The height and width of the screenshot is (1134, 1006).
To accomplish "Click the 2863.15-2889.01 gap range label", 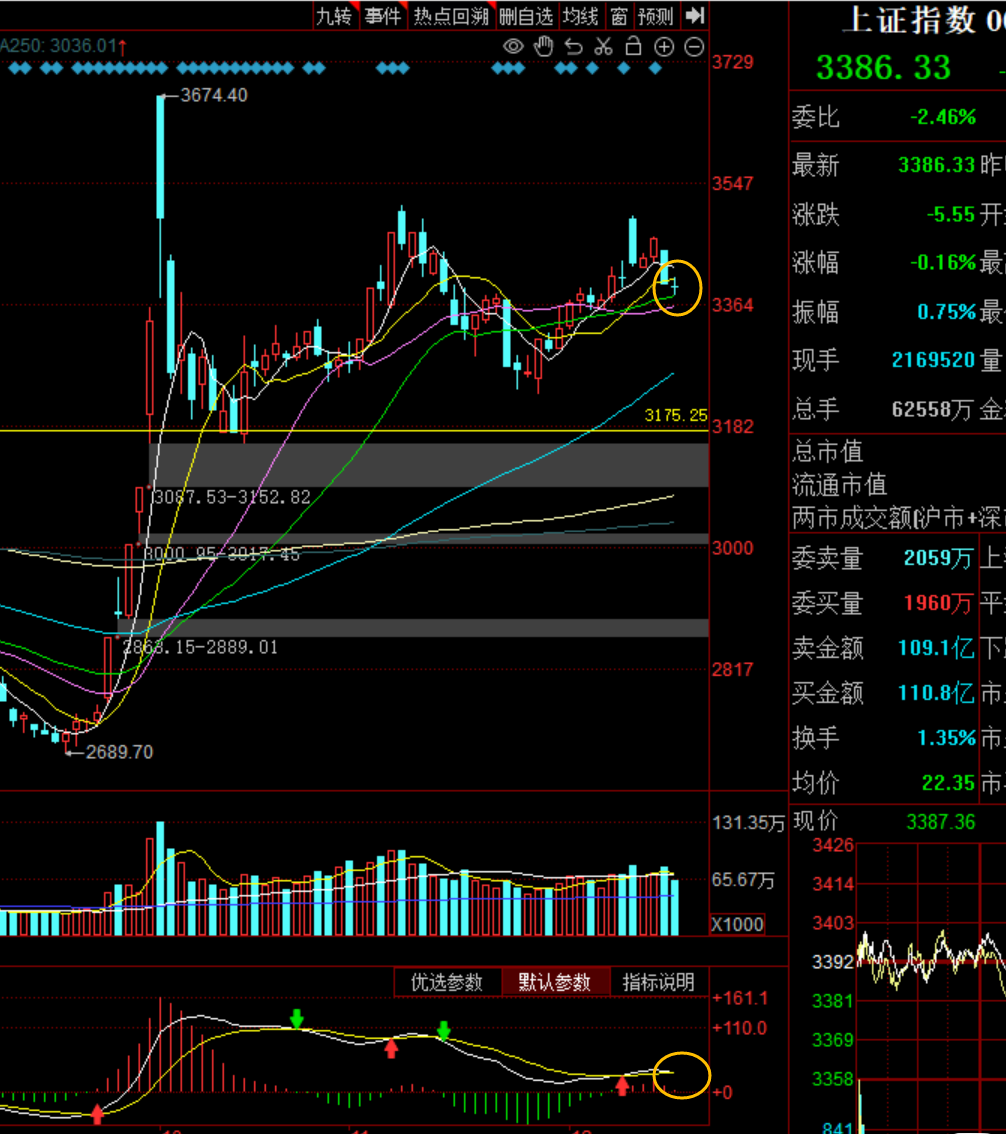I will point(200,647).
